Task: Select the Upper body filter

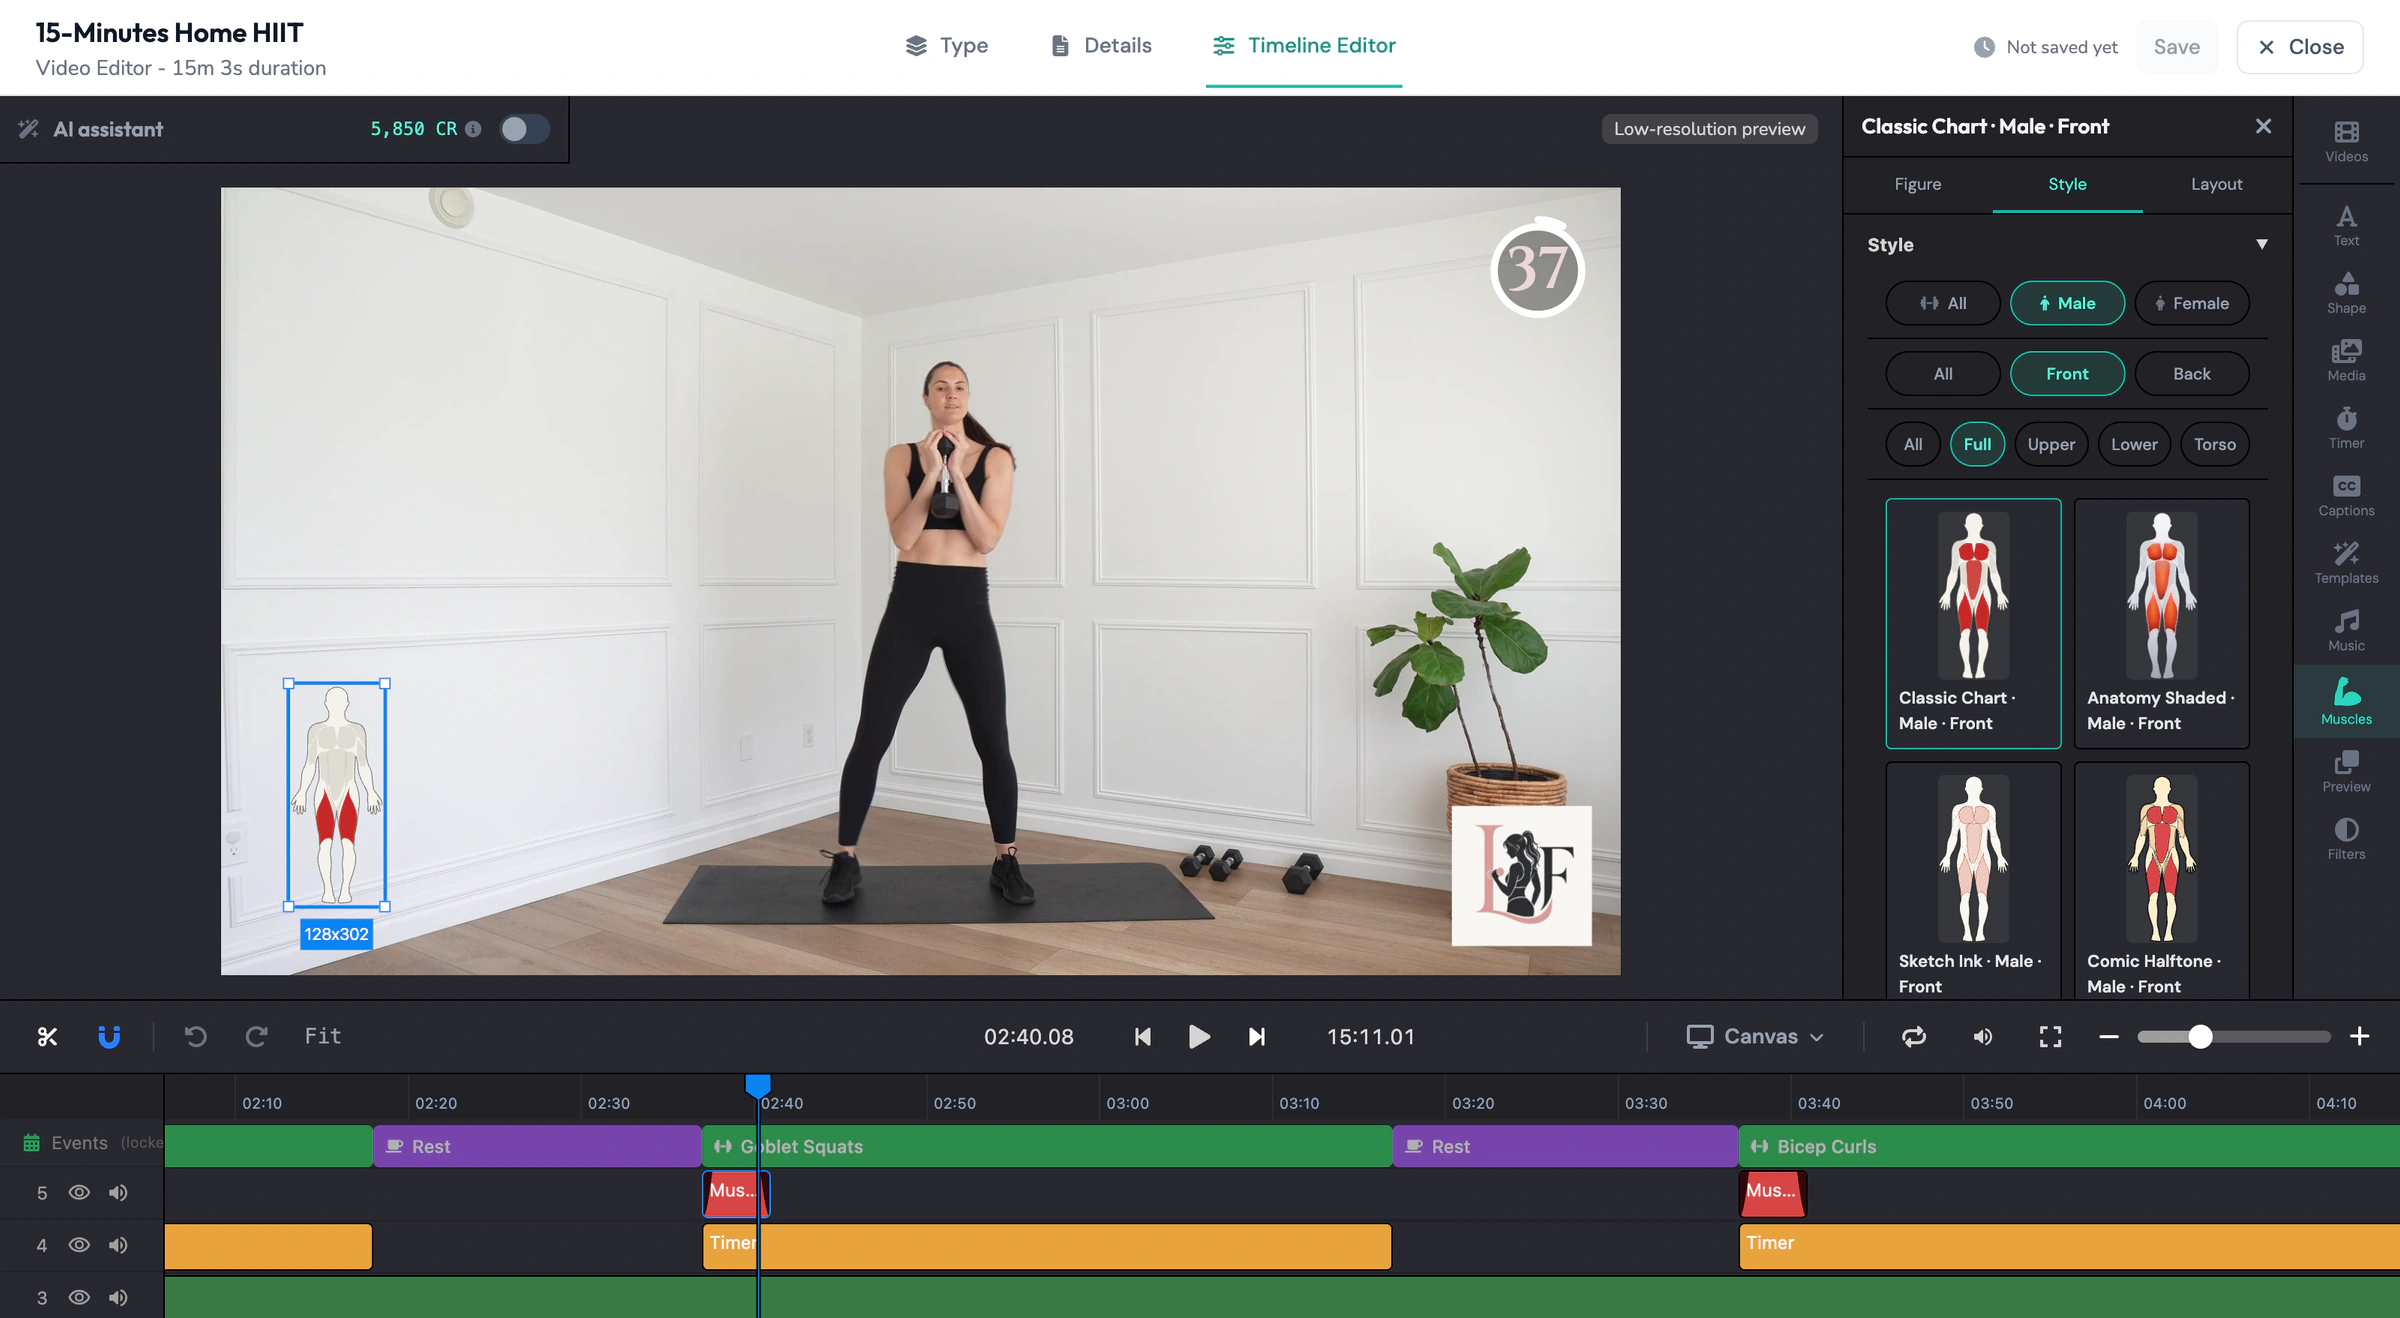Action: pyautogui.click(x=2051, y=444)
